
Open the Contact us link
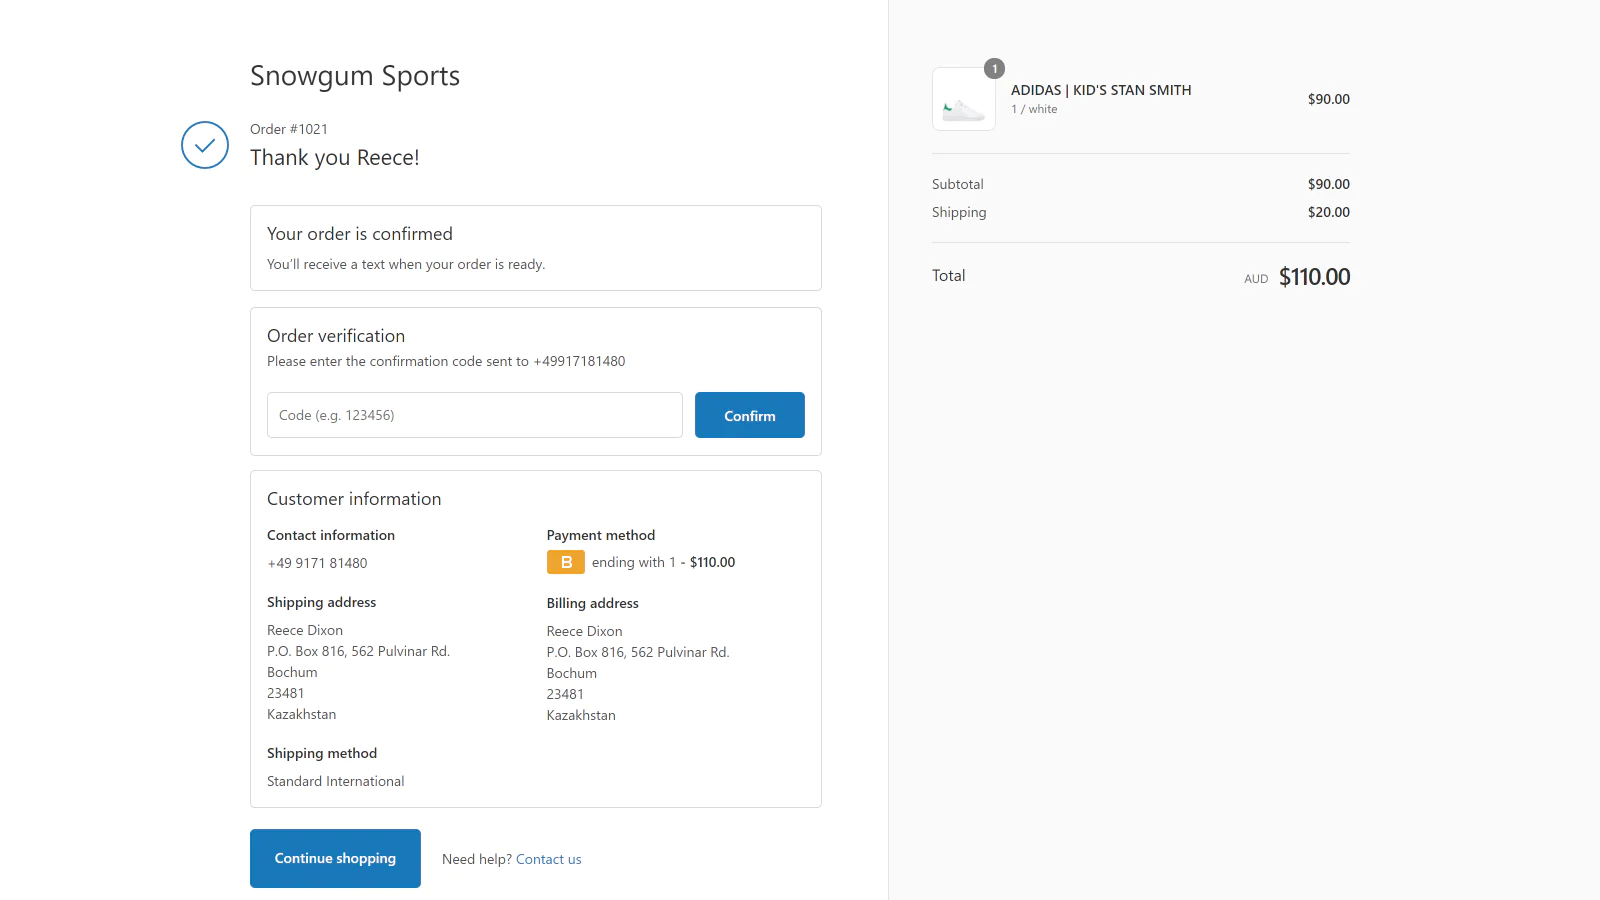tap(548, 859)
